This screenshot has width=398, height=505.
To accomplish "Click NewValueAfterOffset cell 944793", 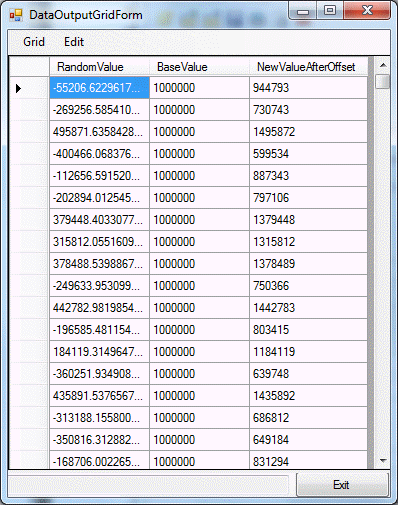I will pos(309,88).
